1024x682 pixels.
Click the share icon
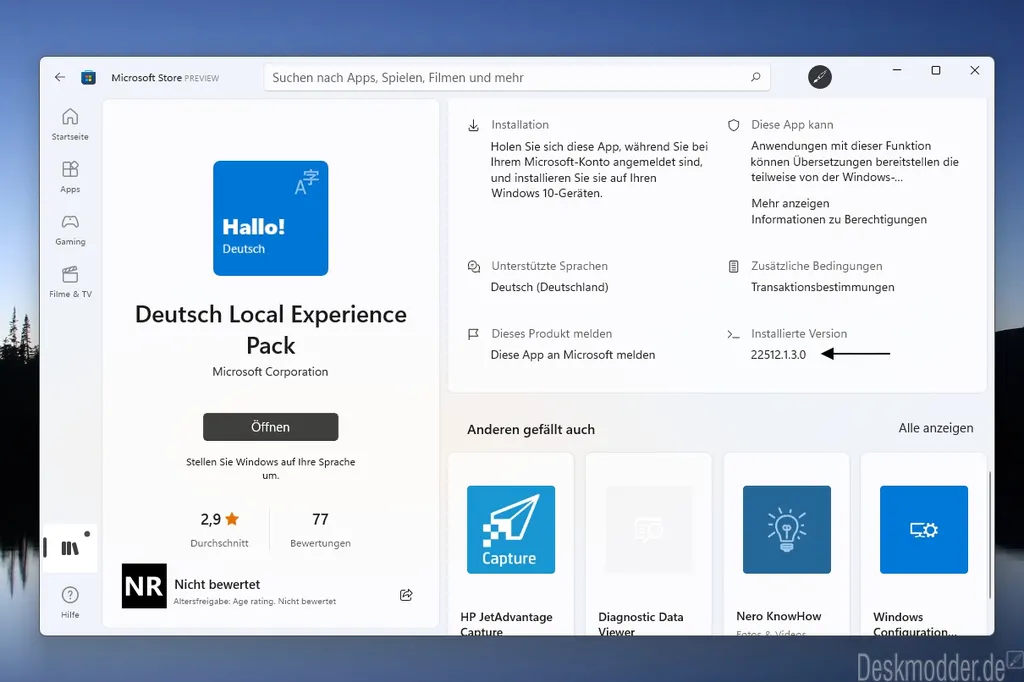406,594
